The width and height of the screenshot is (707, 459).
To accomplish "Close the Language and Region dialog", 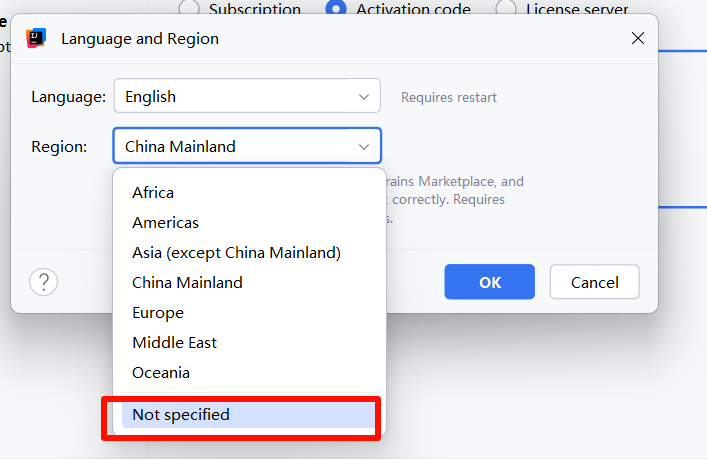I will [x=638, y=39].
